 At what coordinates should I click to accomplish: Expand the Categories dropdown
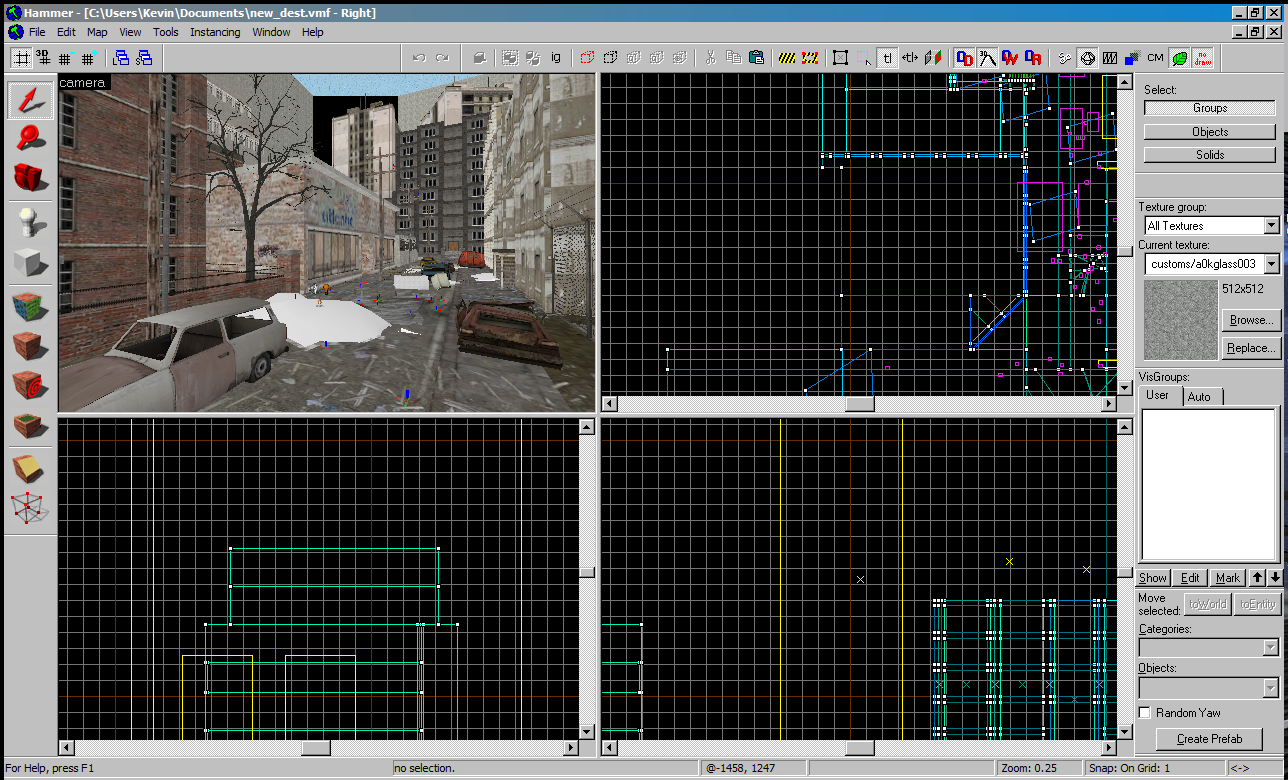tap(1271, 648)
